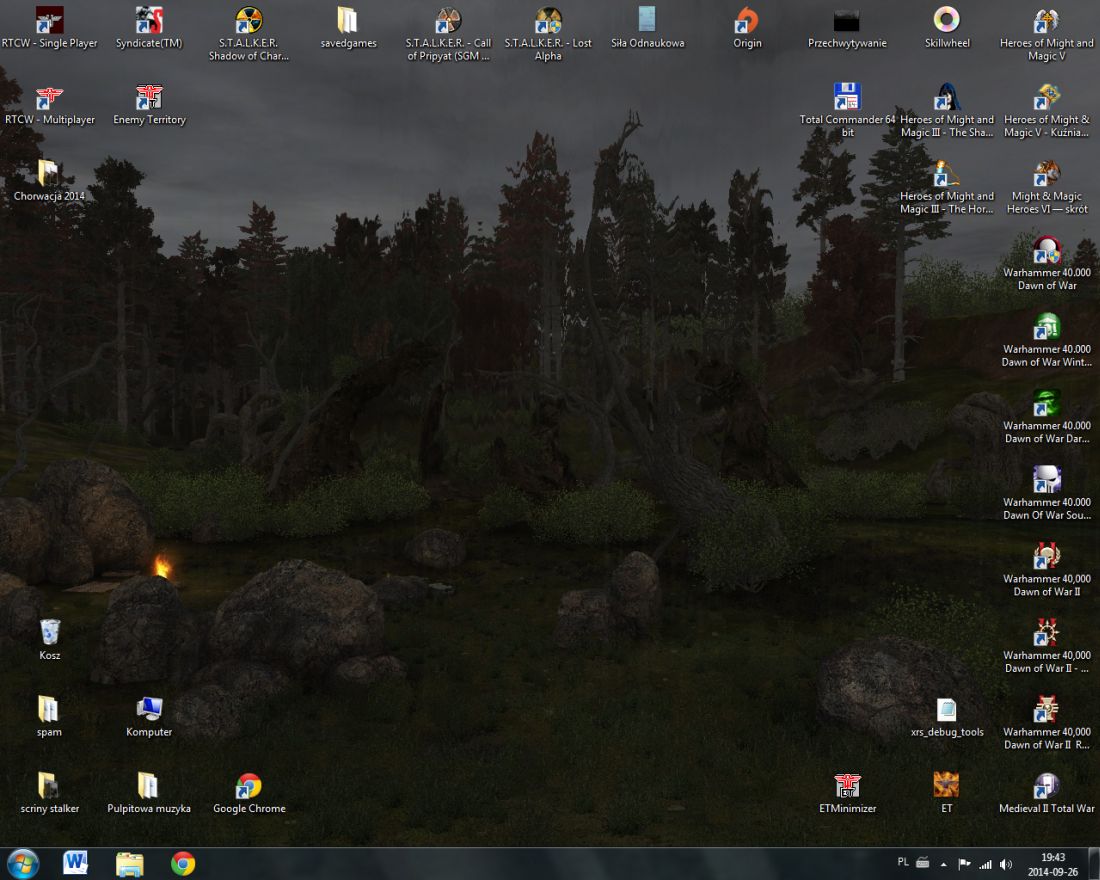Click the Enemy Territory shortcut
This screenshot has height=880, width=1100.
point(149,98)
